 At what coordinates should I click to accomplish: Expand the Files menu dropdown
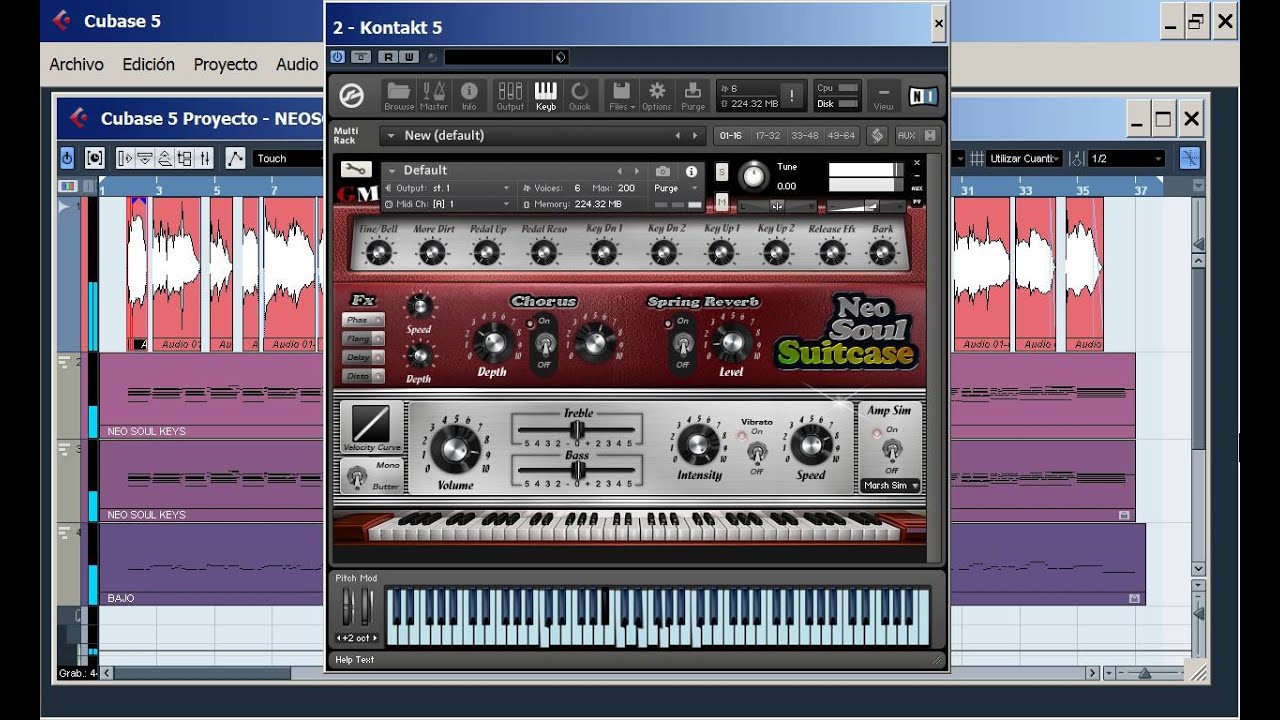621,96
